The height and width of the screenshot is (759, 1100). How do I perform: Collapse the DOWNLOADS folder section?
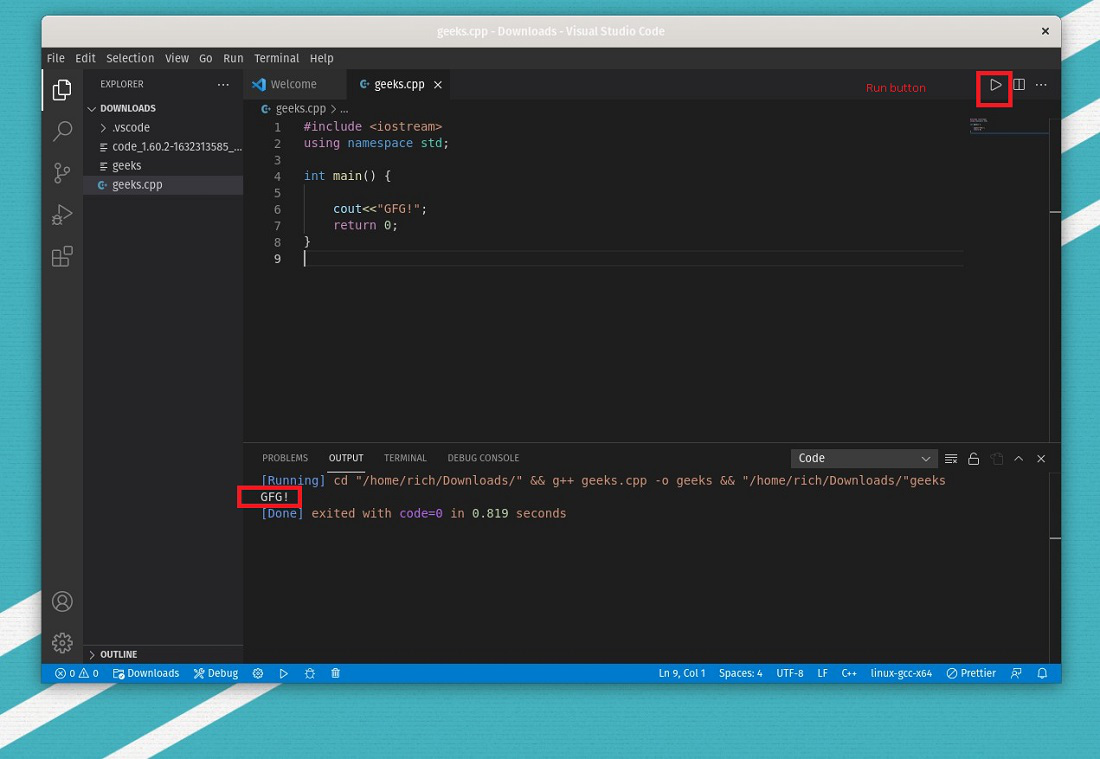163,109
